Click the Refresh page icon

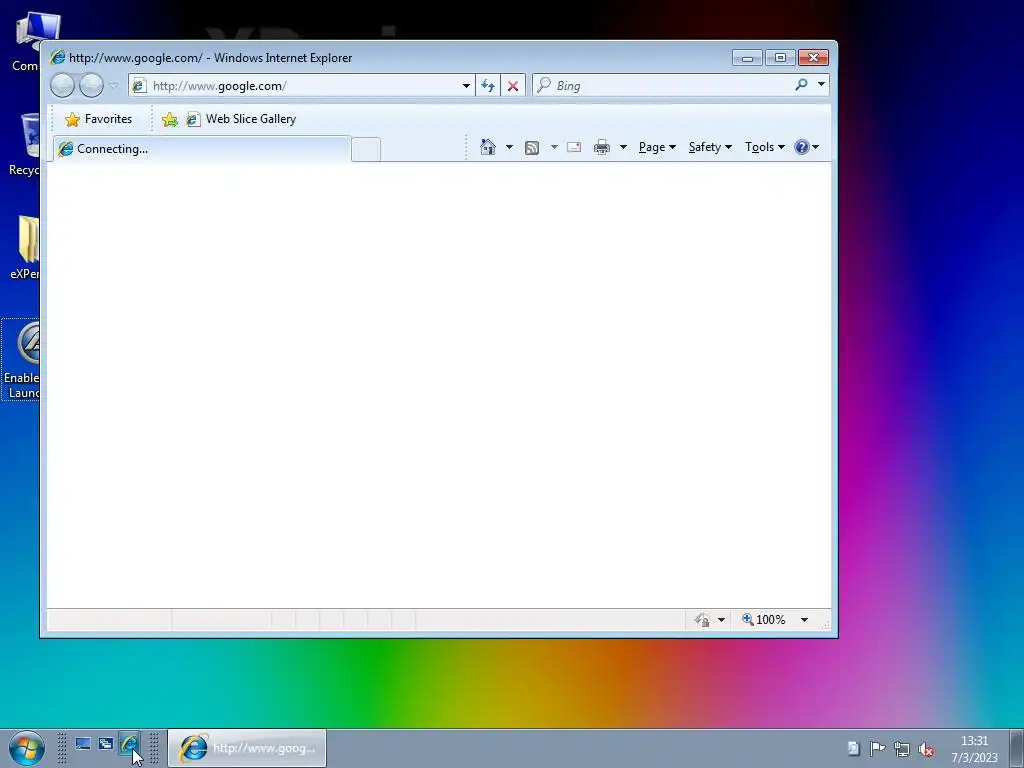click(488, 86)
